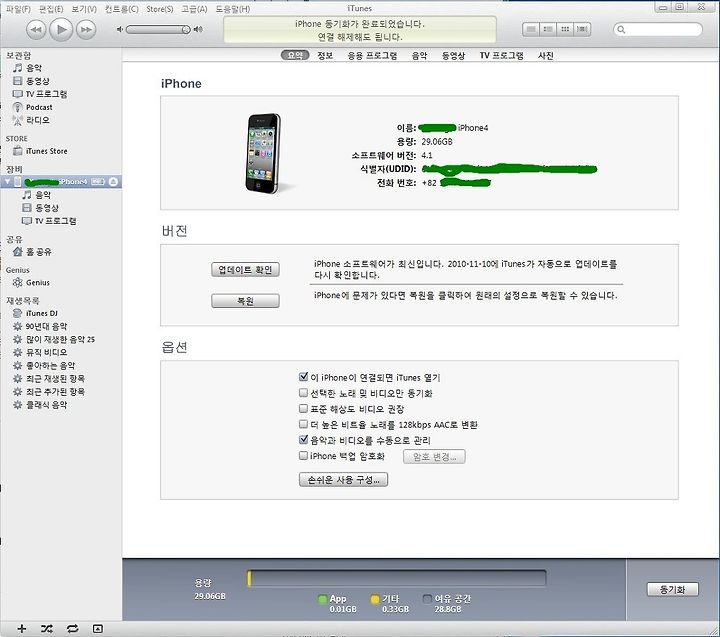Adjust the volume slider knob
Image resolution: width=720 pixels, height=637 pixels.
(186, 29)
